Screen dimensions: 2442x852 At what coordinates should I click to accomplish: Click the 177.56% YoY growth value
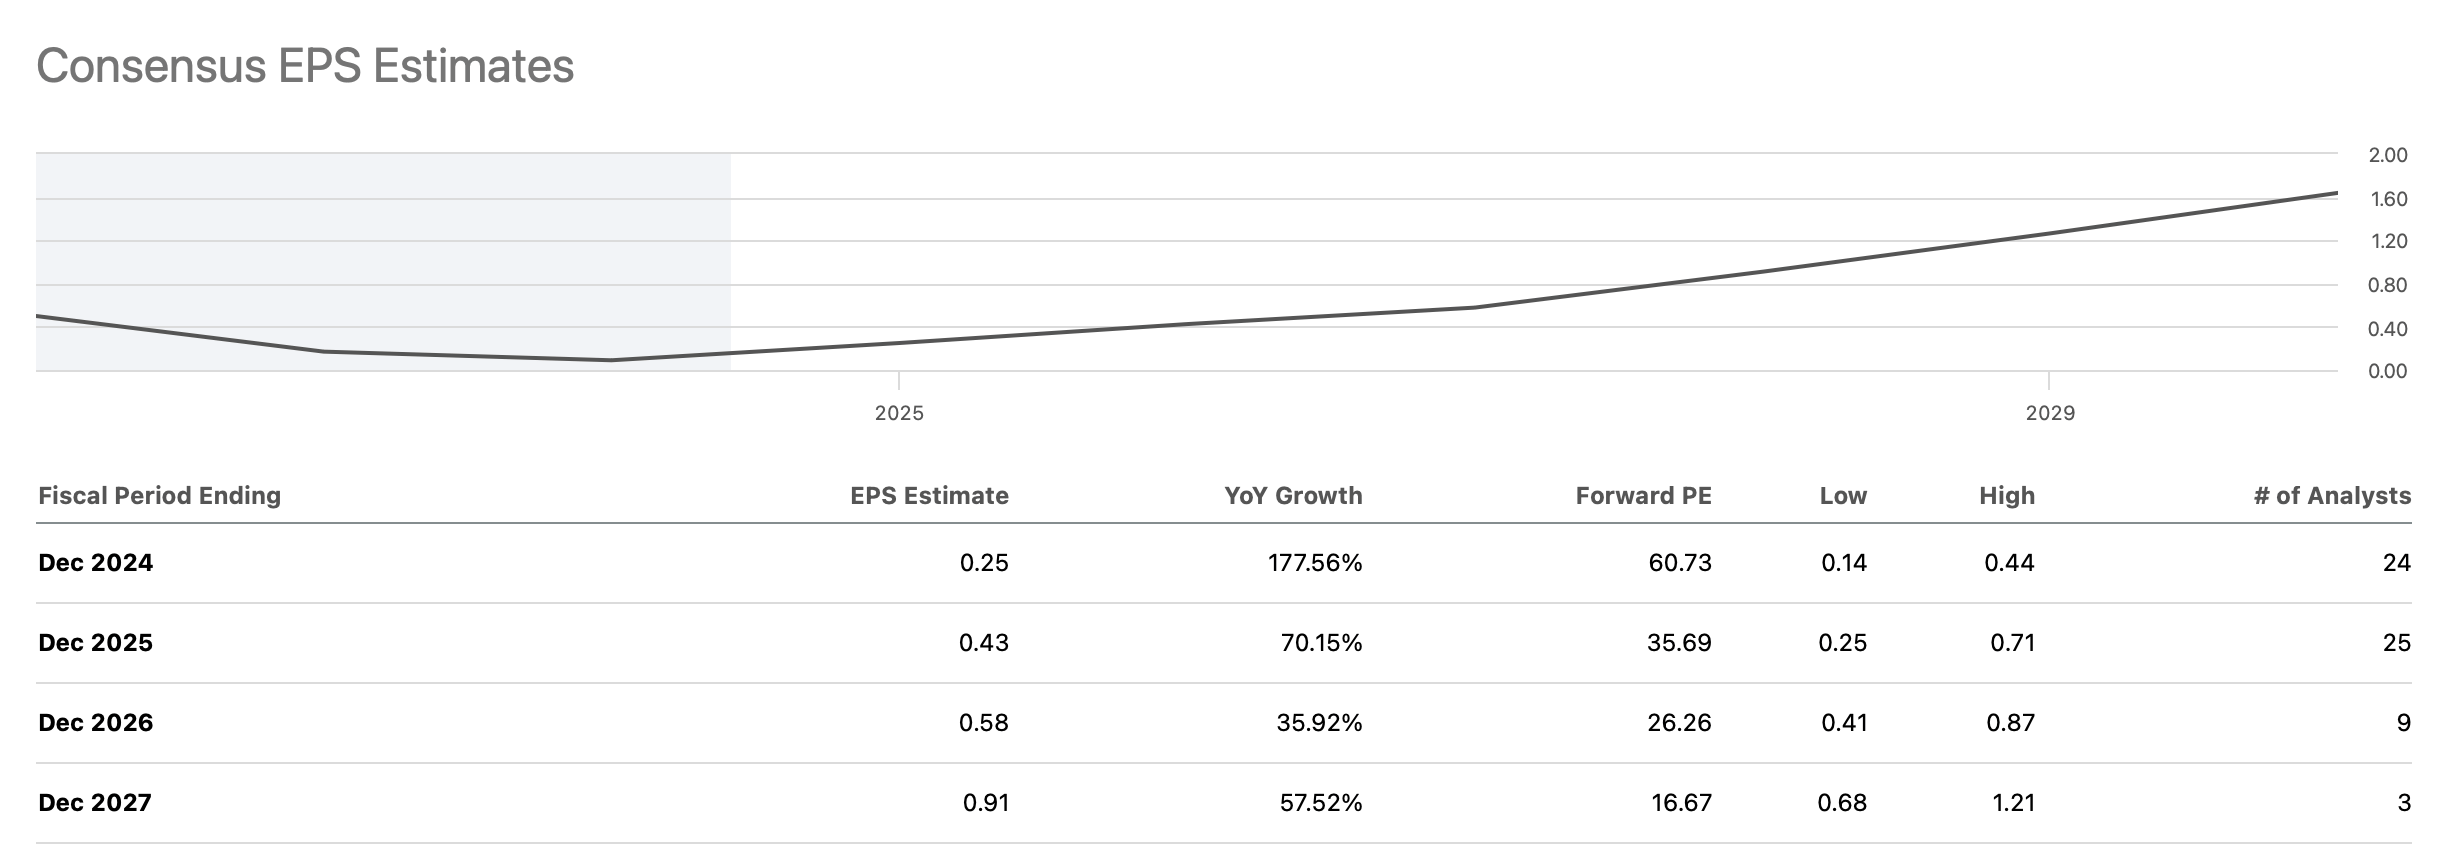point(1315,563)
